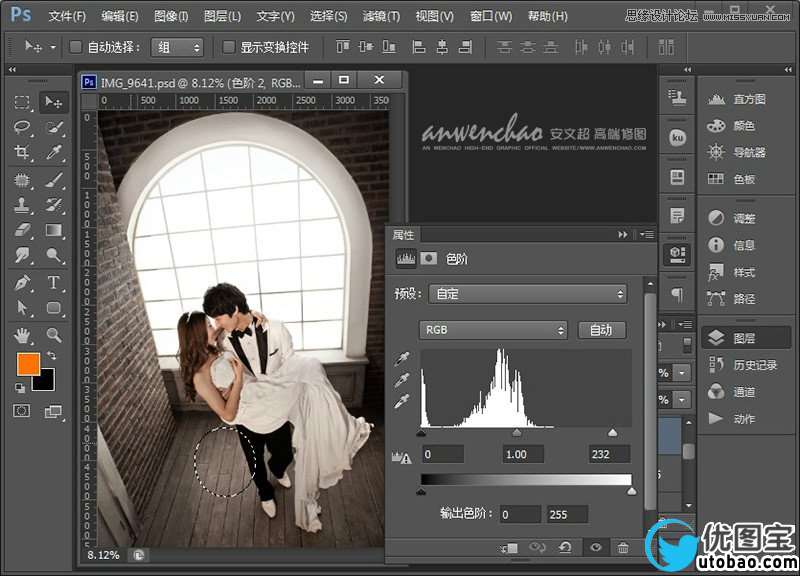Switch to the layer mask view in 属性
The width and height of the screenshot is (800, 576).
pos(429,259)
